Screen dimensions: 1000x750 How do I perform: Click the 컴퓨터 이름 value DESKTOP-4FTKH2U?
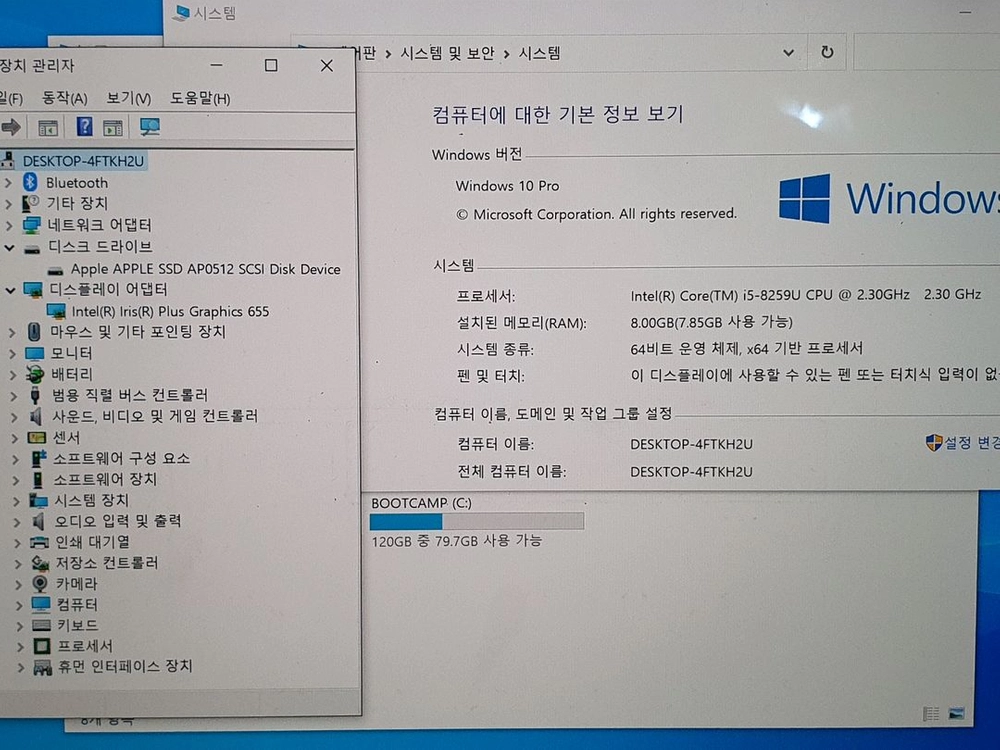[x=691, y=444]
